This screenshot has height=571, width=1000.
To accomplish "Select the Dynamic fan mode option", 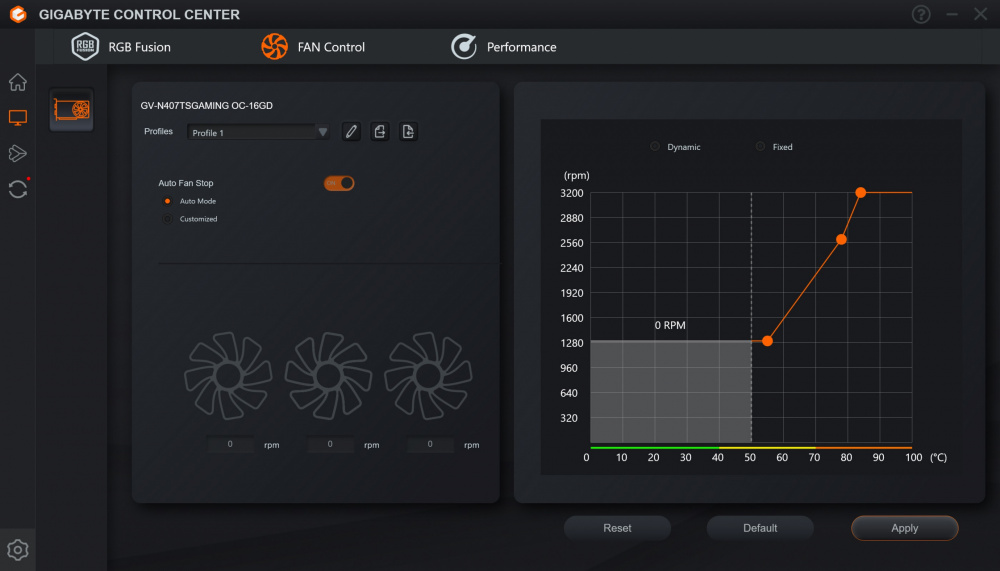I will (x=655, y=147).
